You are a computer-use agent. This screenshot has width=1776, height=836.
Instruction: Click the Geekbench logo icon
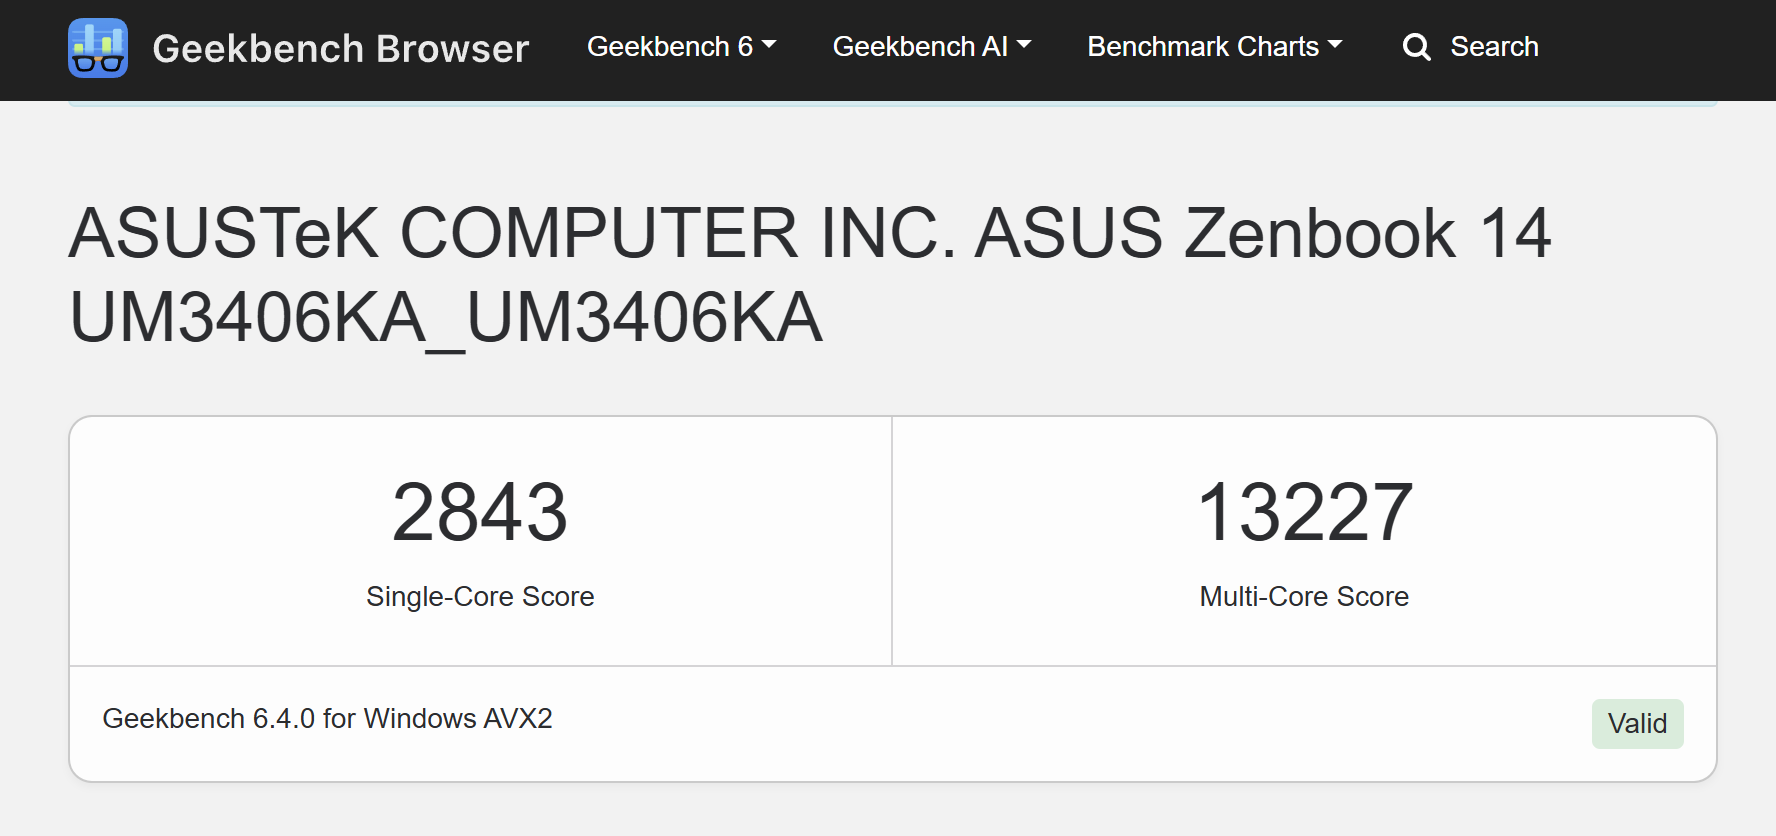pyautogui.click(x=98, y=48)
